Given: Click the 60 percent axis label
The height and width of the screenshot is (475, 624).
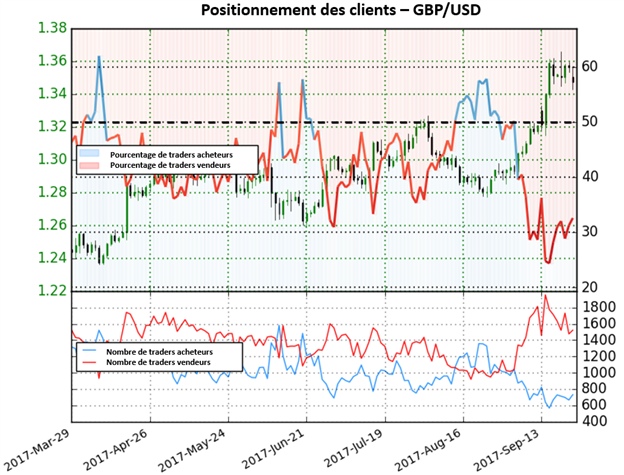Looking at the screenshot, I should 589,66.
